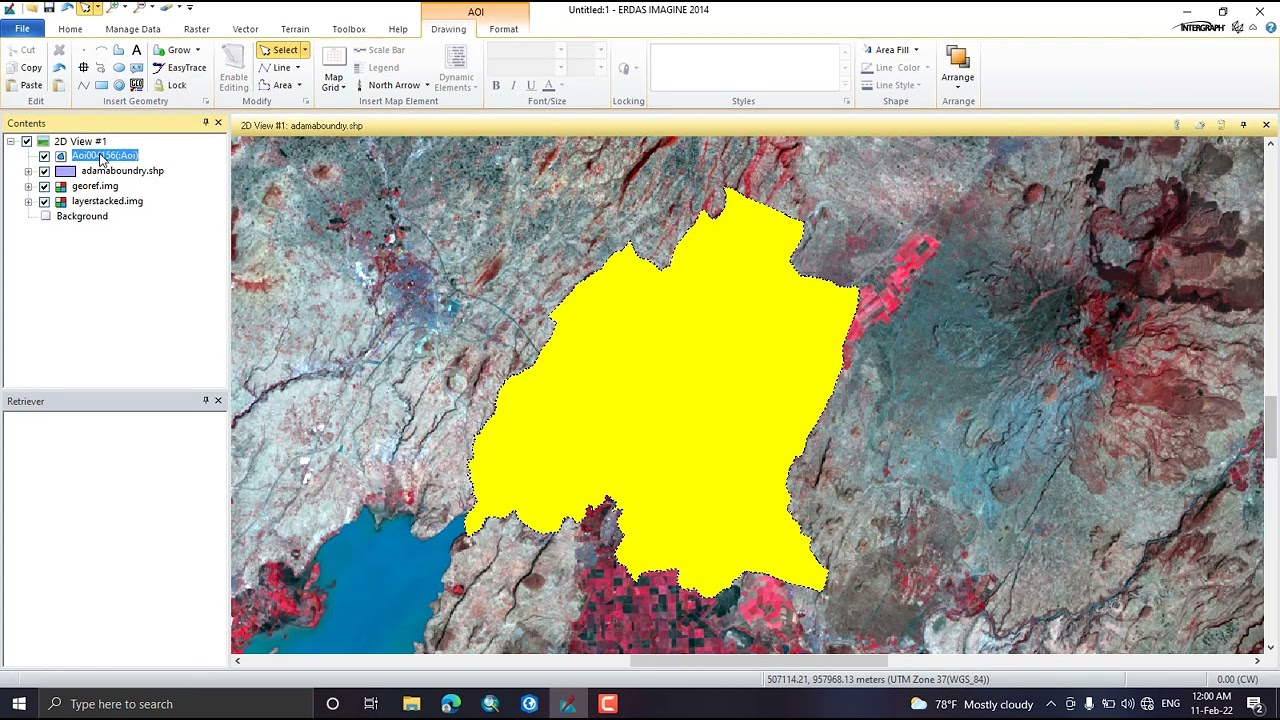Expand the layerstacked.img tree node
The height and width of the screenshot is (720, 1280).
[x=28, y=201]
